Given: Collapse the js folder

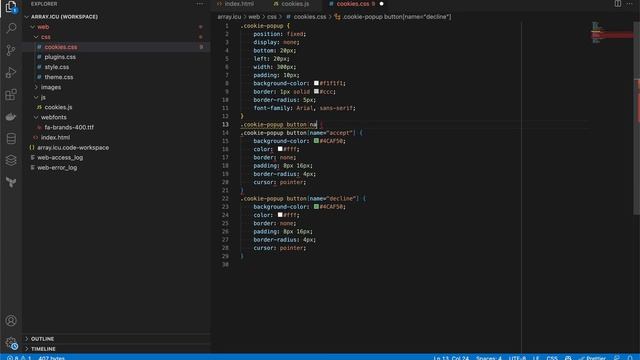Looking at the screenshot, I should pos(36,97).
